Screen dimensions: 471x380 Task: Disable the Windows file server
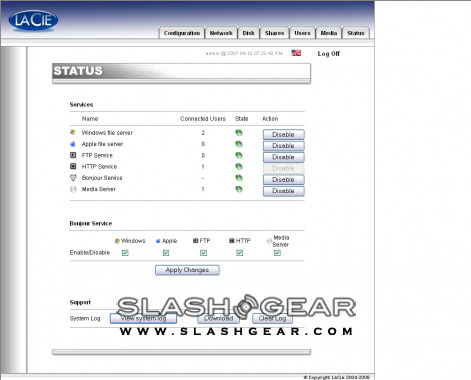point(283,134)
